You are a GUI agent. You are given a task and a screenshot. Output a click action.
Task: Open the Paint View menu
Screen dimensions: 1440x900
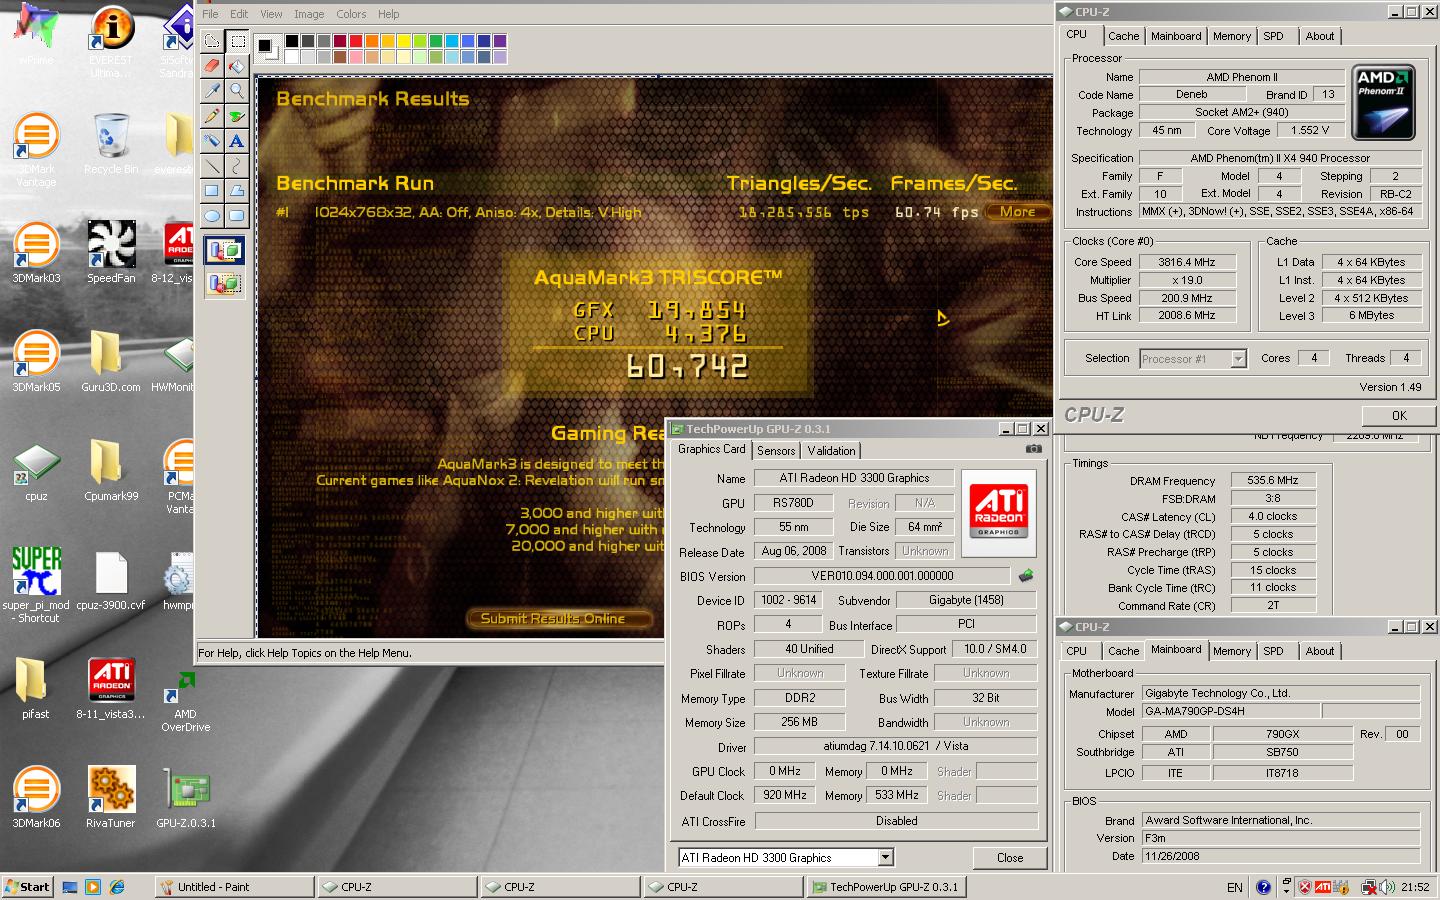[x=271, y=14]
